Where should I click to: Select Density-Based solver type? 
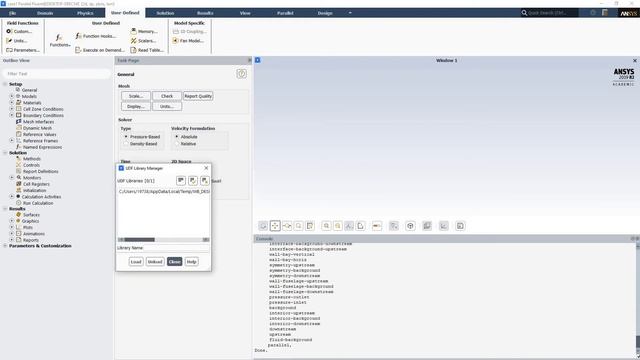coord(140,144)
